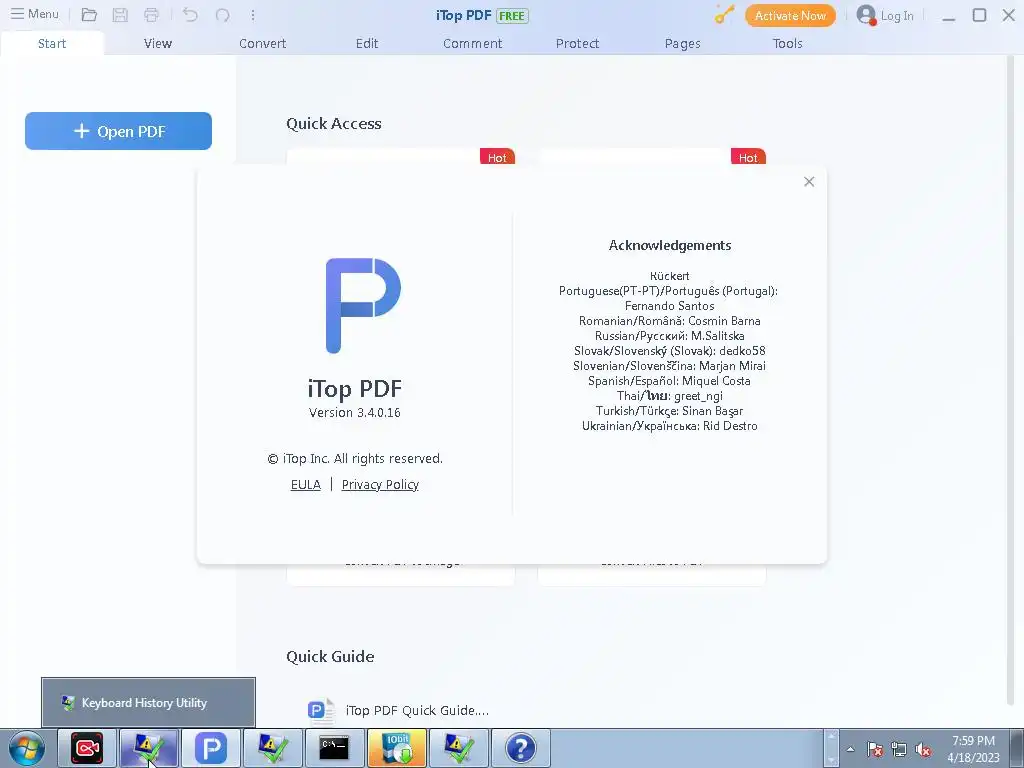The height and width of the screenshot is (768, 1024).
Task: Click the Action Center flag tray icon
Action: pos(875,750)
